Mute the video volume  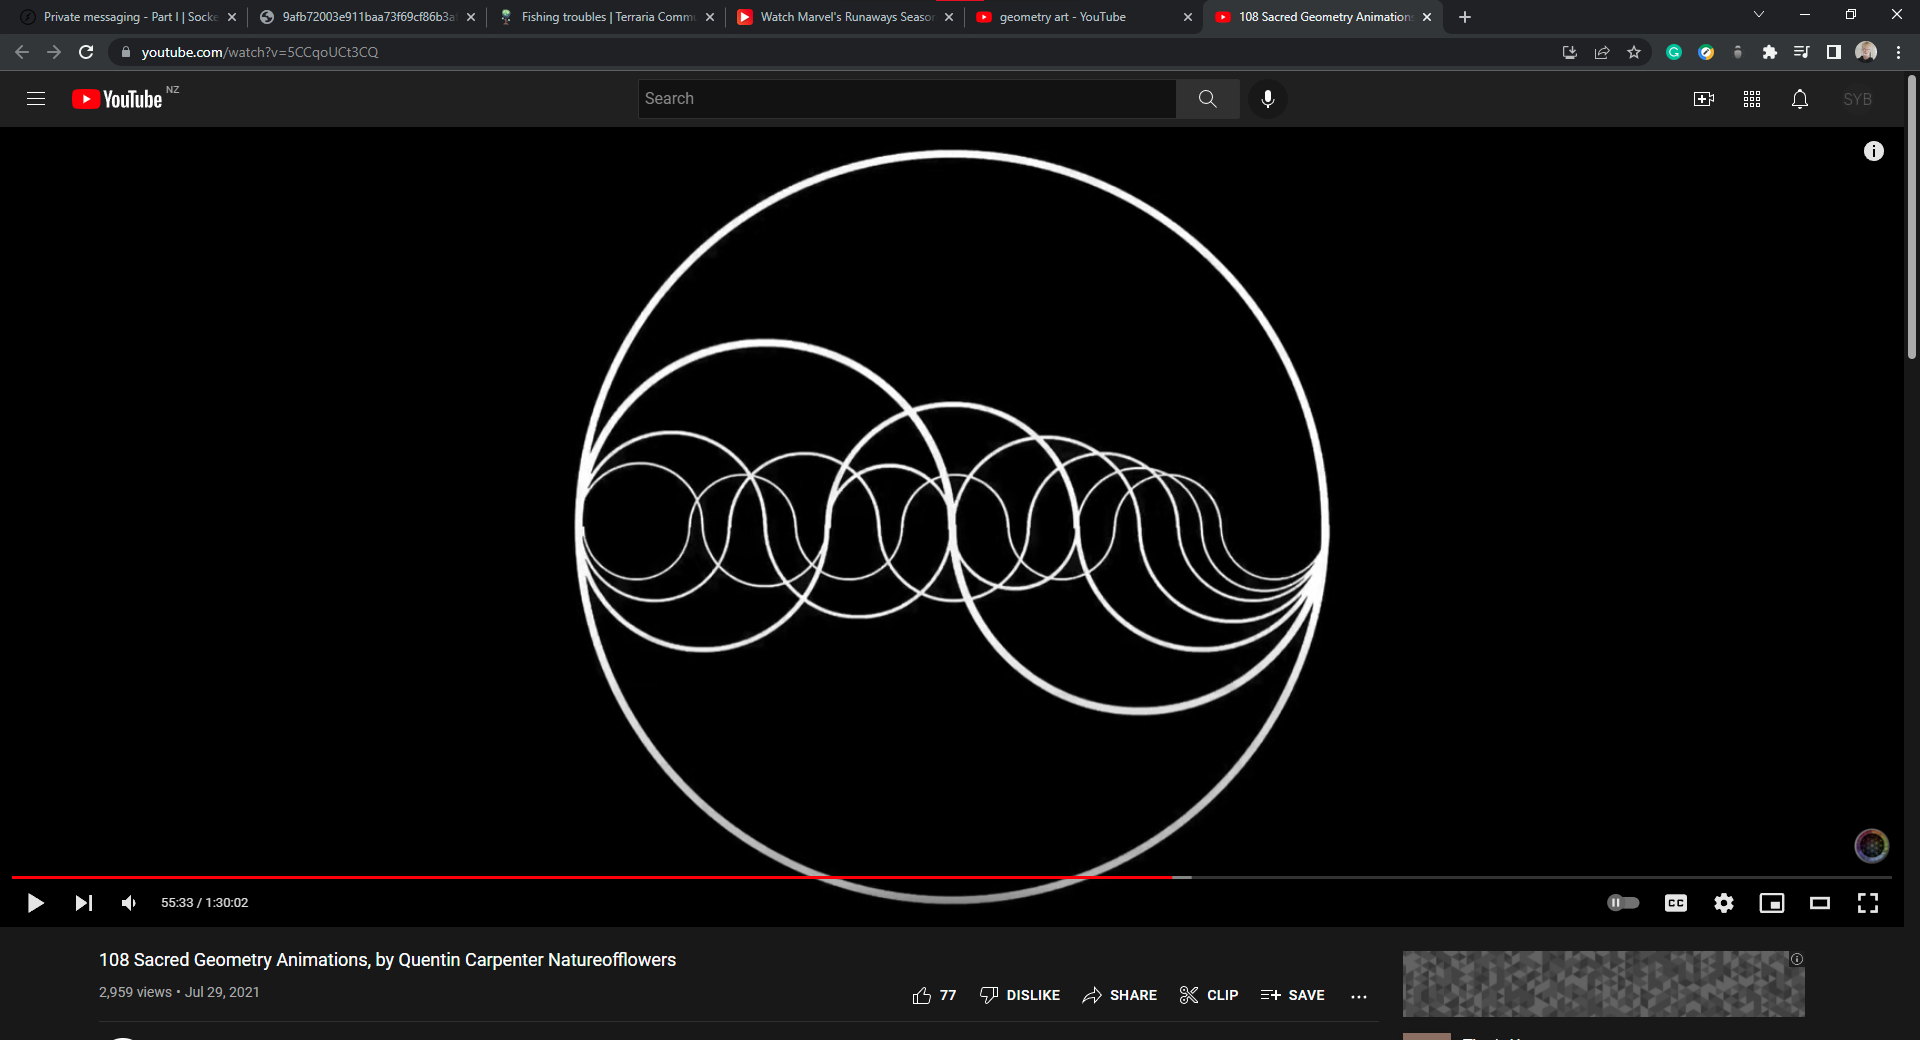click(129, 903)
